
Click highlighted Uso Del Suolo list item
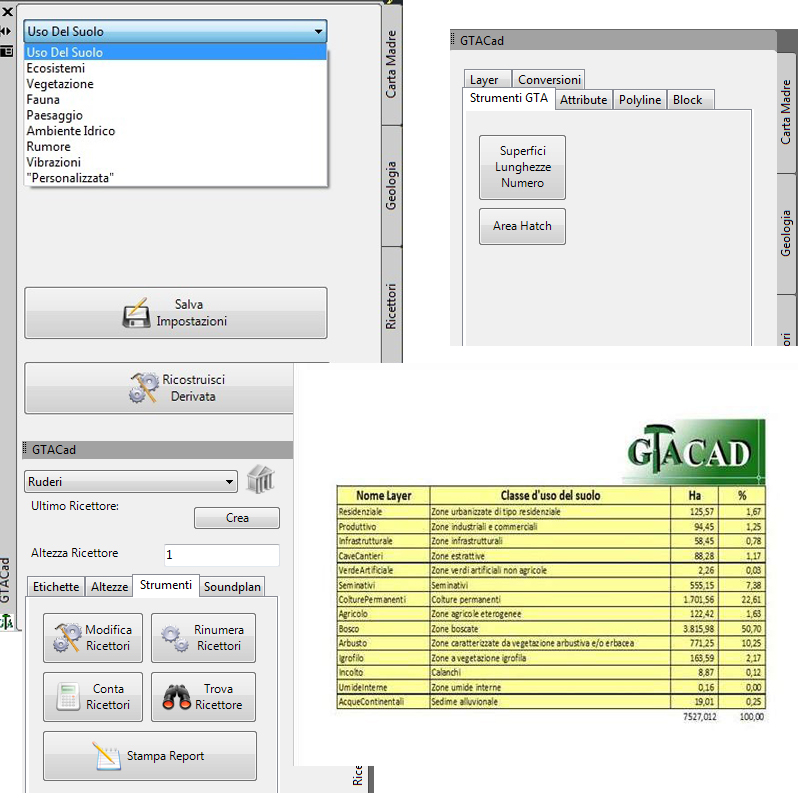coord(175,52)
